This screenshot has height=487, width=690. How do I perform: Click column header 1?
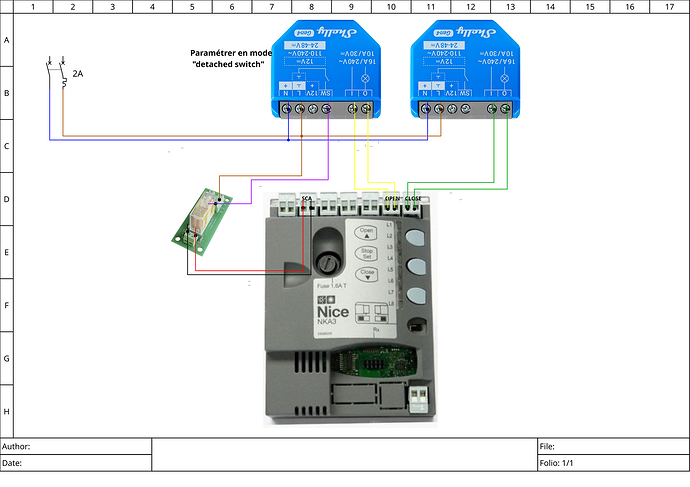click(x=33, y=7)
